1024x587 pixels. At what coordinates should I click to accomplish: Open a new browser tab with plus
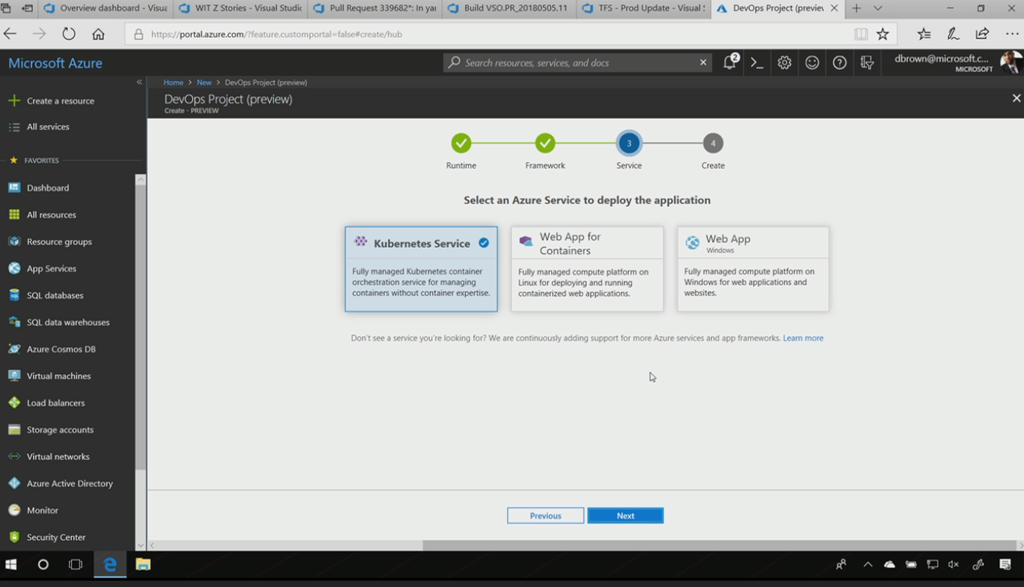pos(856,8)
